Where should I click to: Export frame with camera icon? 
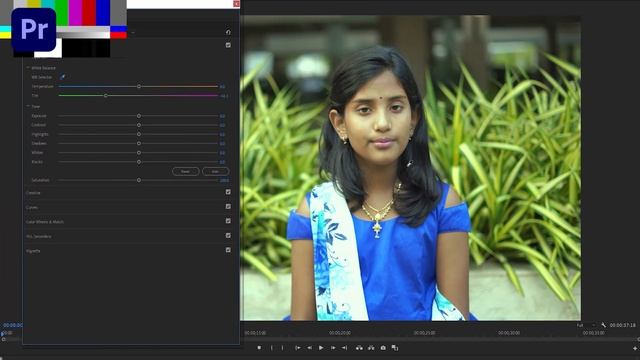[383, 348]
